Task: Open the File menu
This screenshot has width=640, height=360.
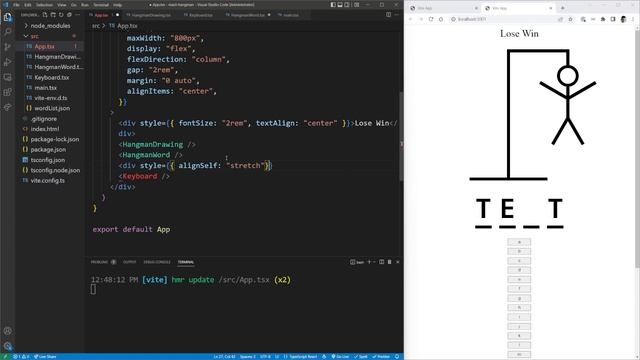Action: [x=16, y=5]
